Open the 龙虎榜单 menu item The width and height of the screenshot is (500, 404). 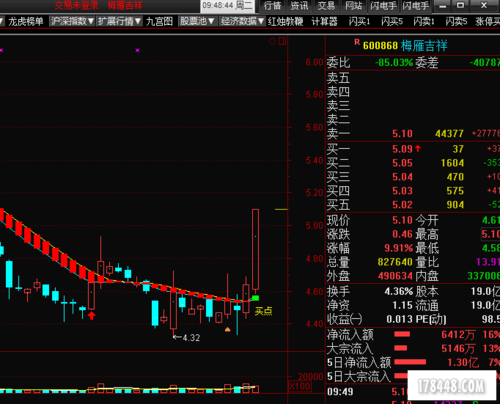coord(26,22)
